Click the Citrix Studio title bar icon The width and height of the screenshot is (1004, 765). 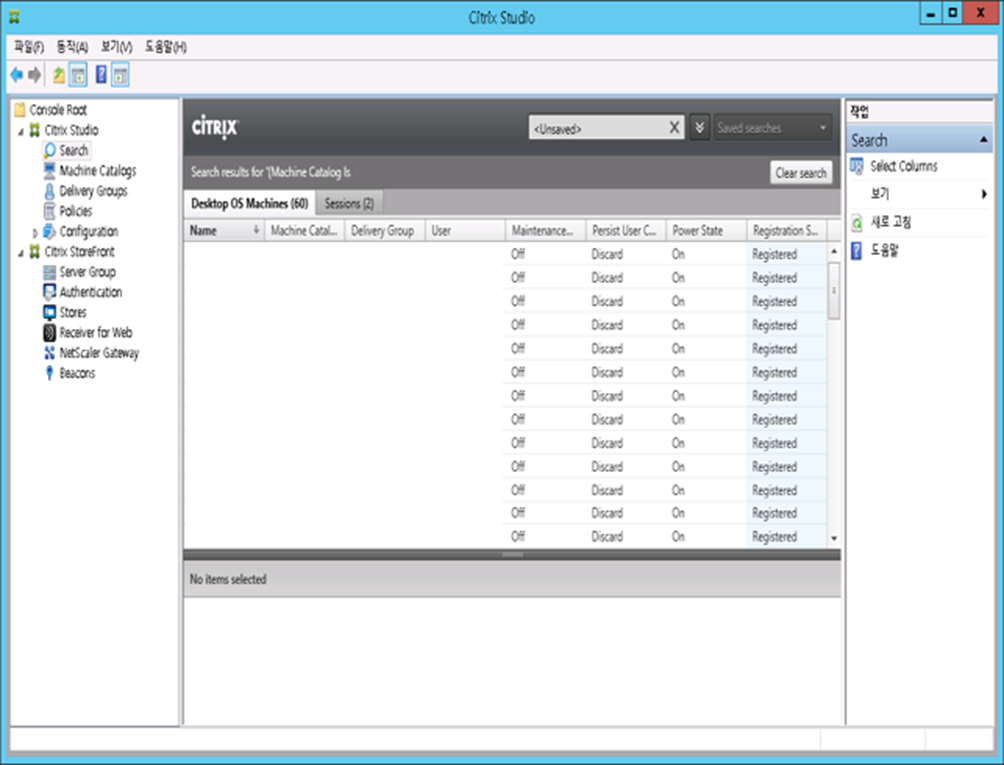pyautogui.click(x=14, y=17)
